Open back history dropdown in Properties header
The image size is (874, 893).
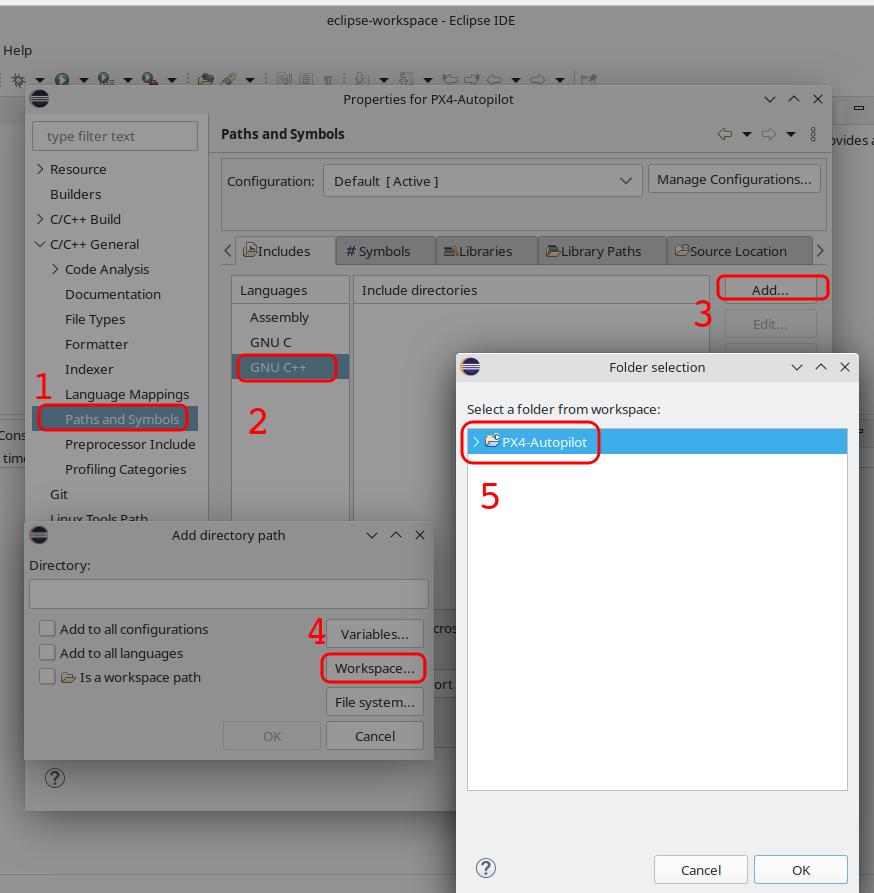tap(746, 134)
